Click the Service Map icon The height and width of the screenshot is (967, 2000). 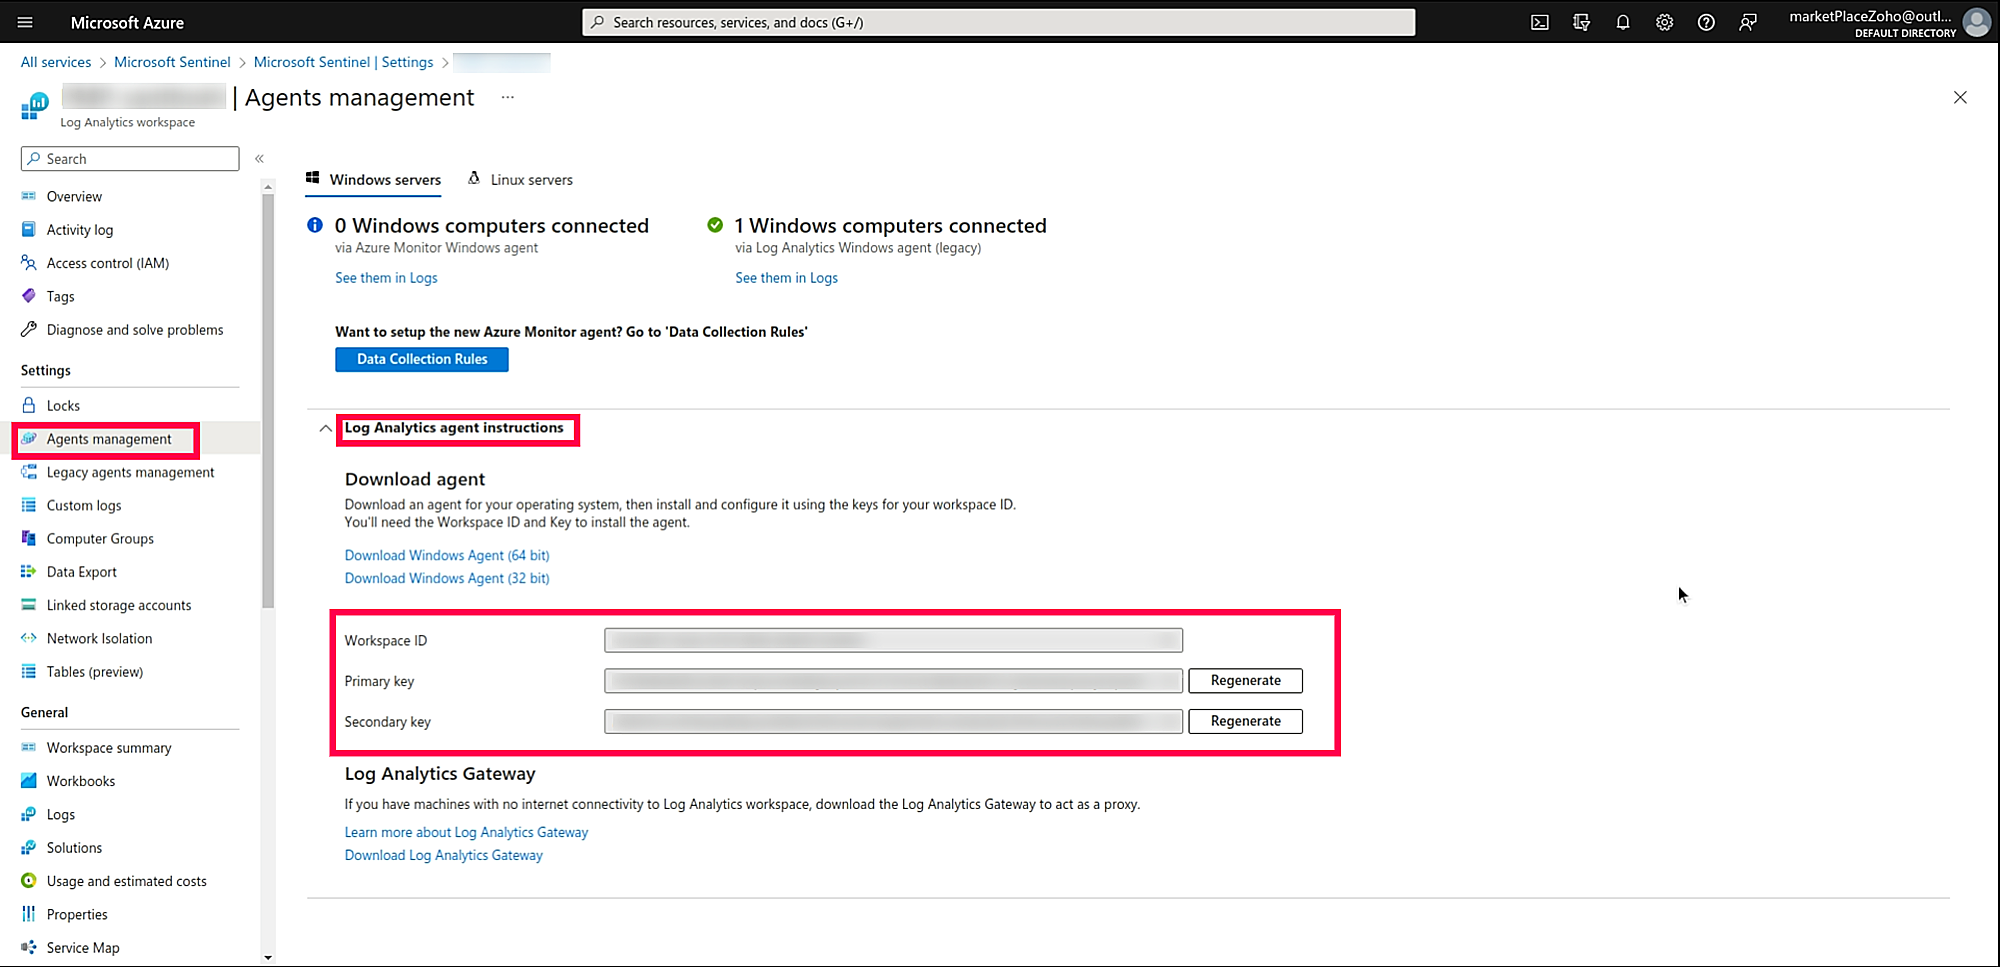click(29, 947)
